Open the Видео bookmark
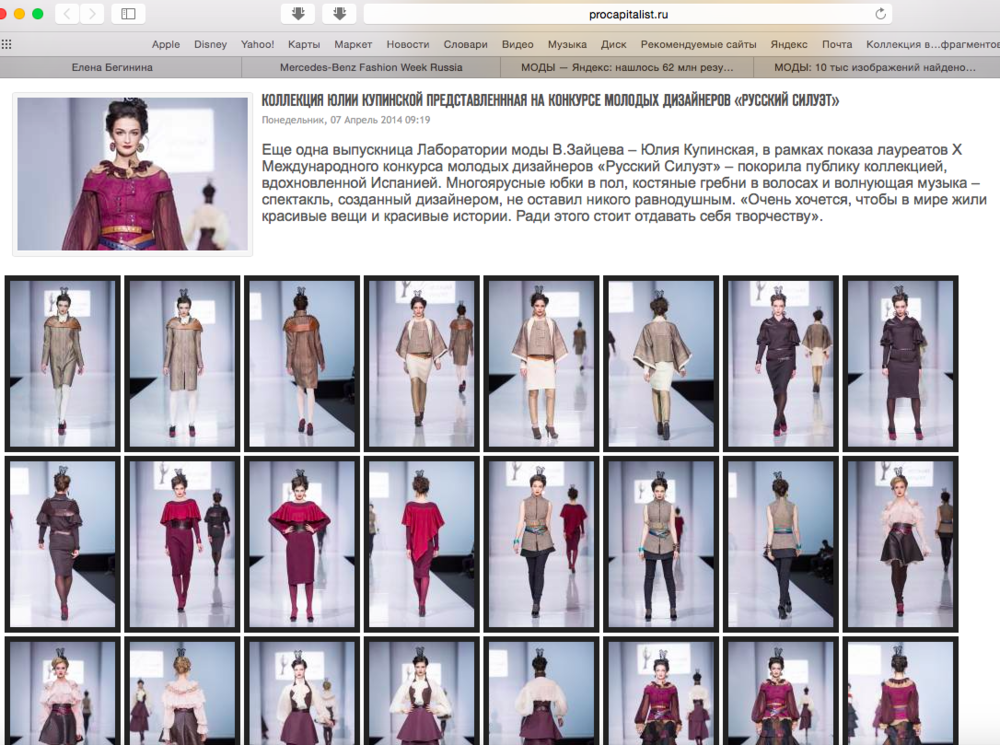 (517, 44)
